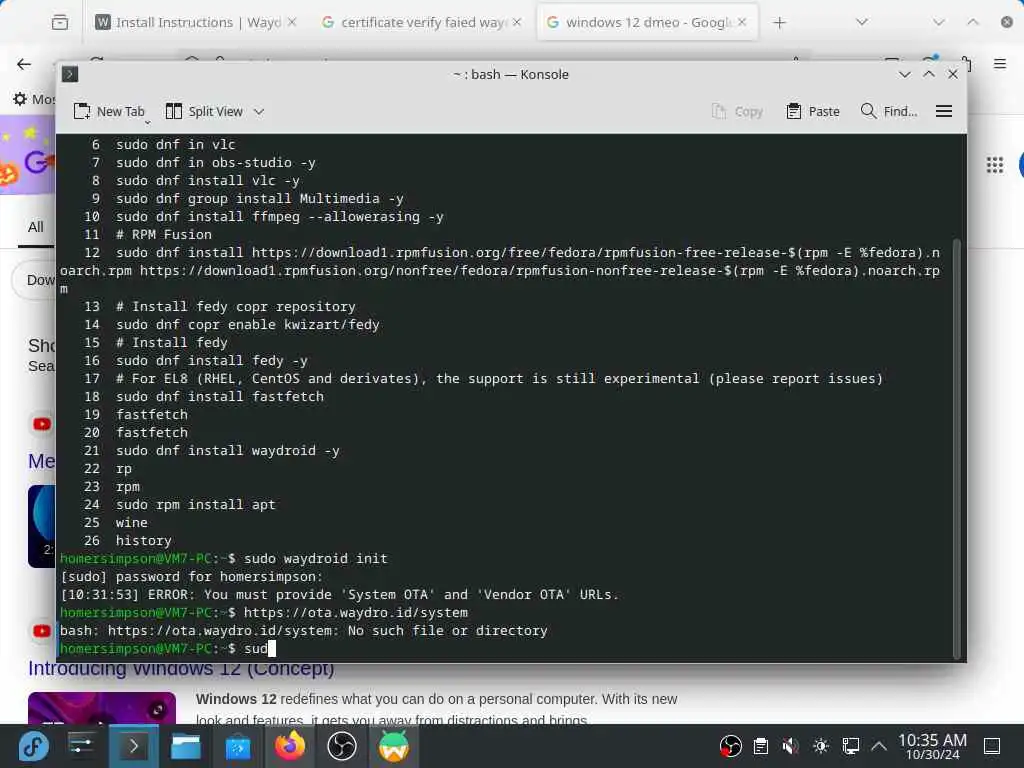Click the Konsole terminal icon in title bar
Screen dimensions: 1024x768
(x=70, y=74)
